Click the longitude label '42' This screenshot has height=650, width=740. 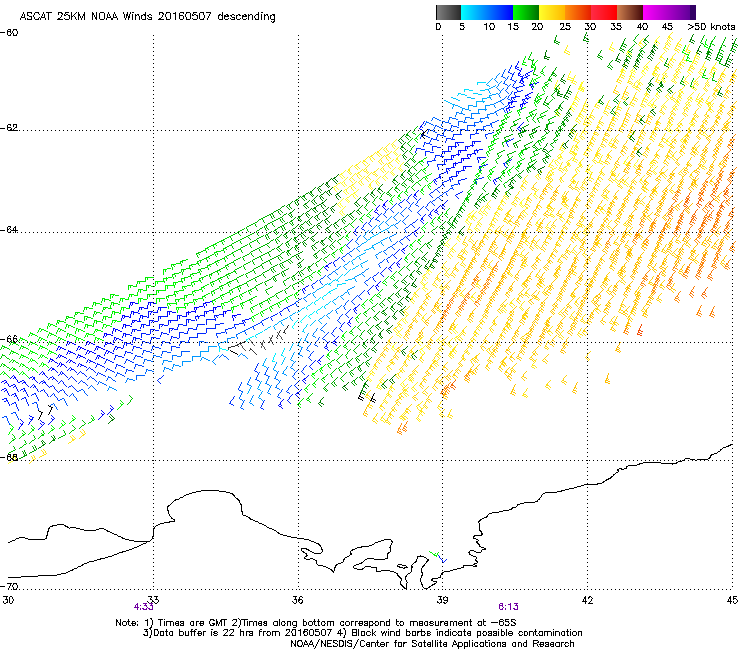[x=587, y=600]
